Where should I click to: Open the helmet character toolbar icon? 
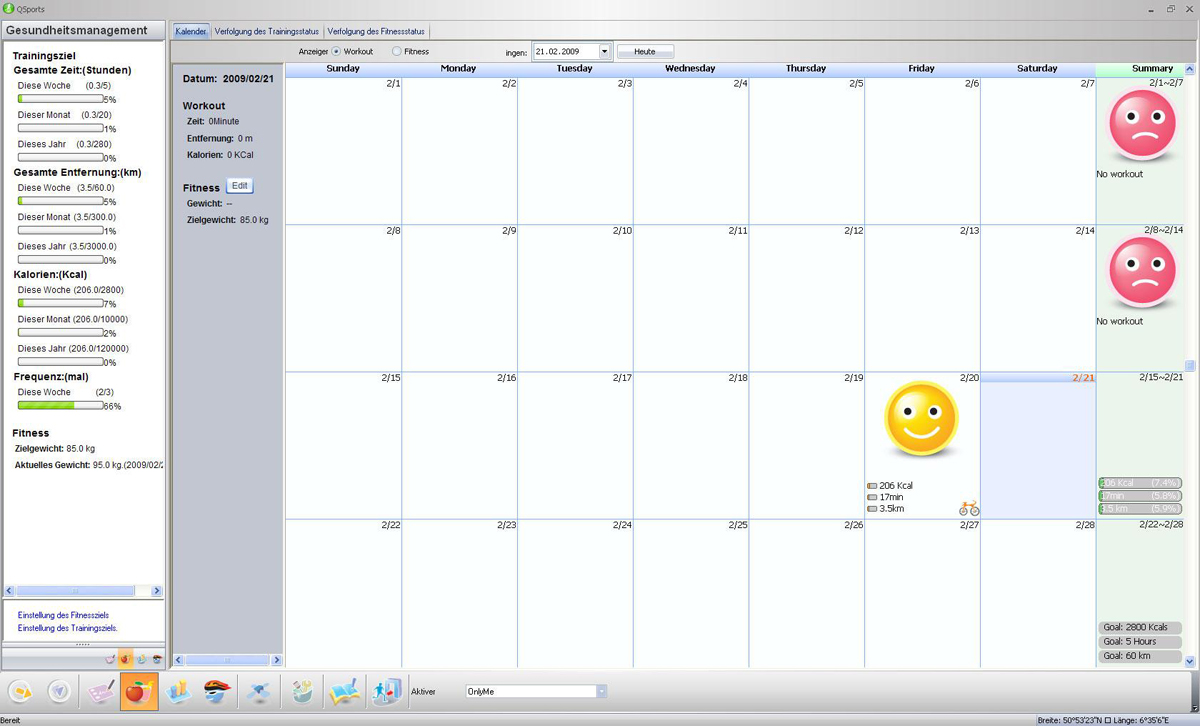pos(217,691)
